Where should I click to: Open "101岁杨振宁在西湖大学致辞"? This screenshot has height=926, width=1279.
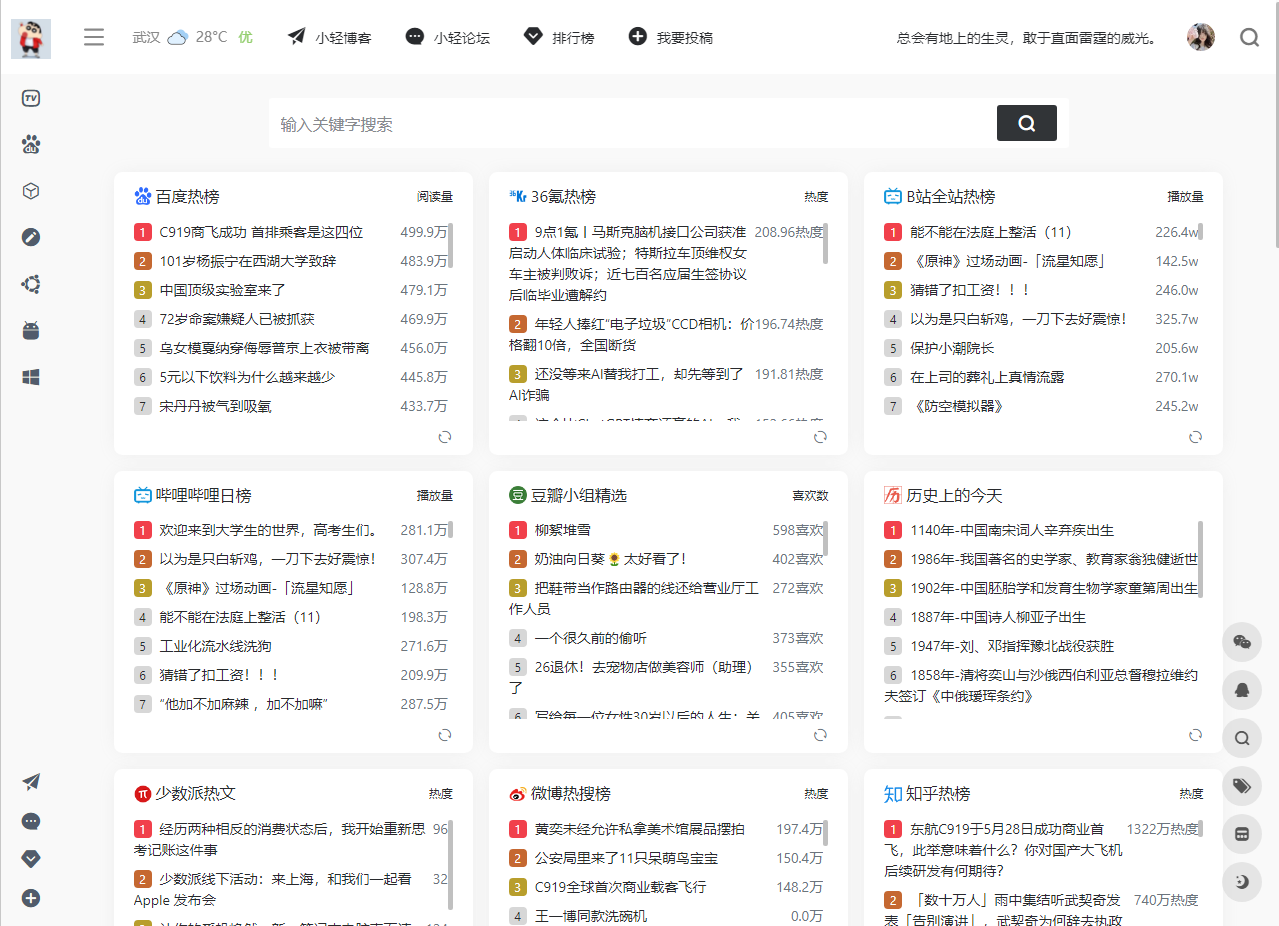pyautogui.click(x=248, y=261)
